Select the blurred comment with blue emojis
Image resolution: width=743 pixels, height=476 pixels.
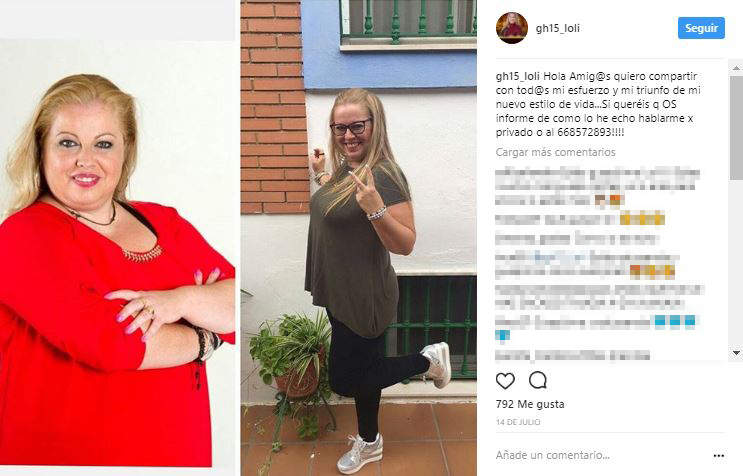pos(596,328)
